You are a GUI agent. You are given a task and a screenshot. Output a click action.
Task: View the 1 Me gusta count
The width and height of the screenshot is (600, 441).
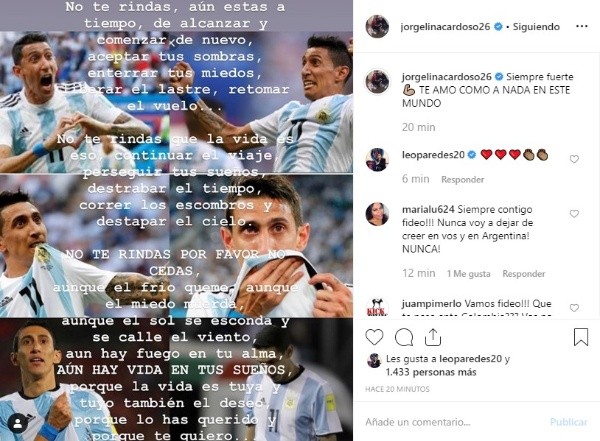469,274
